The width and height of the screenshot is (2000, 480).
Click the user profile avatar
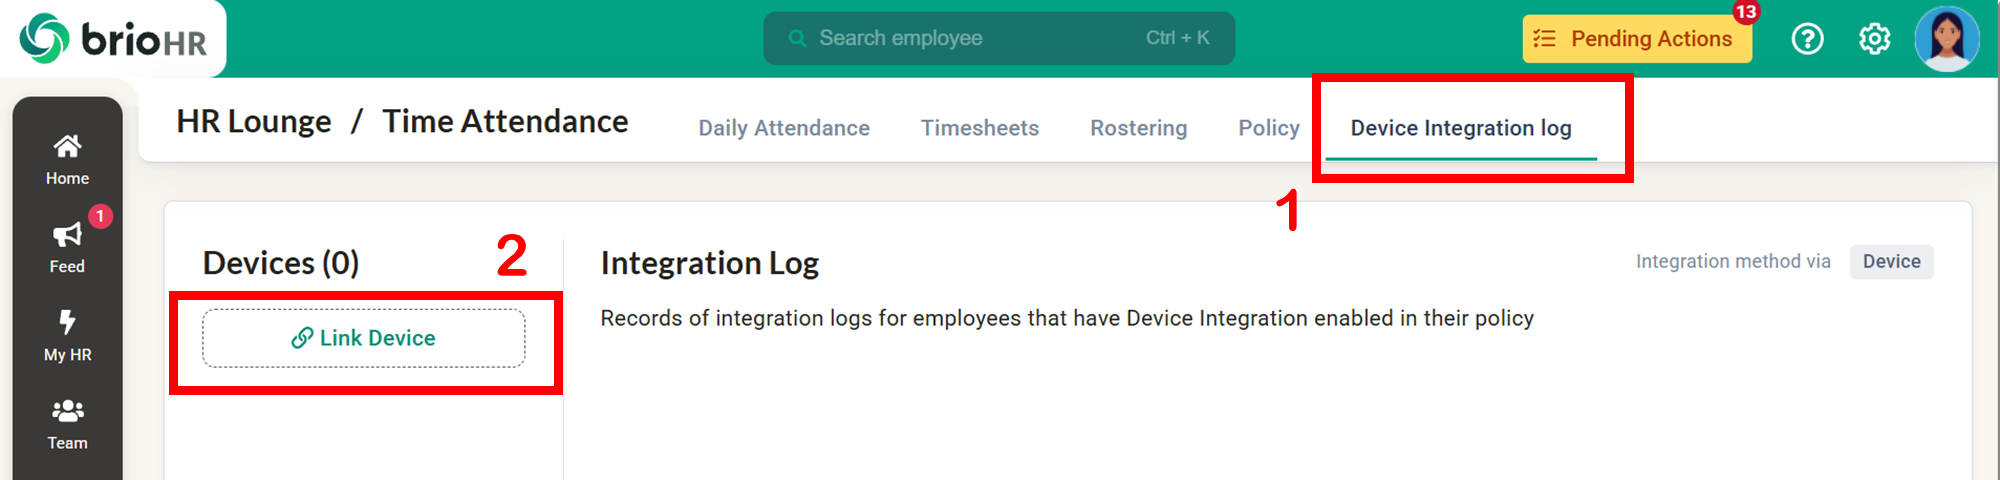pos(1946,39)
